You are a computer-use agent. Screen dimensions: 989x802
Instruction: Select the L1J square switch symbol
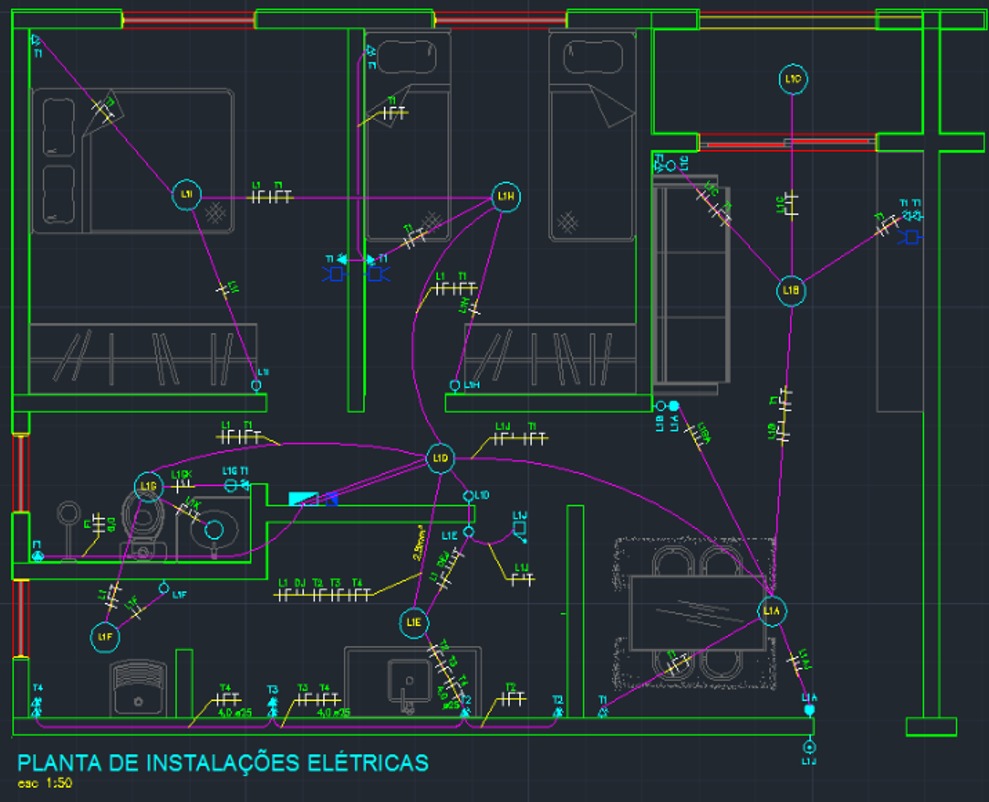[x=520, y=528]
